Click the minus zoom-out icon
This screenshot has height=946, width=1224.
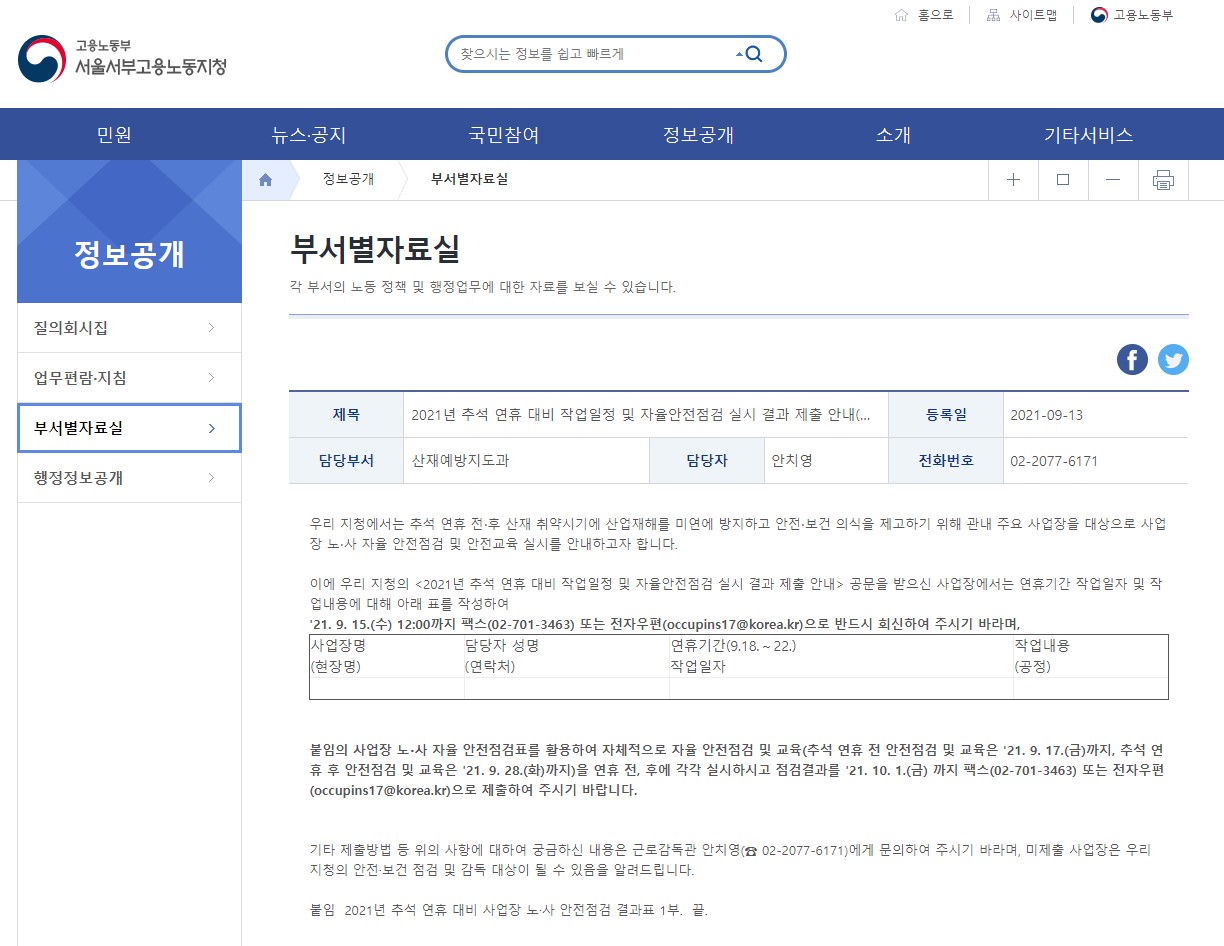click(1113, 180)
